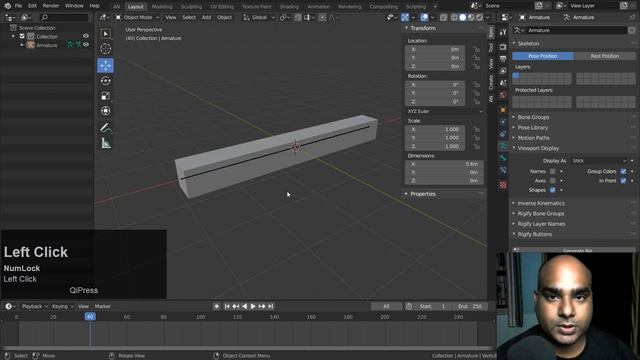Screen dimensions: 640x360
Task: Enable the Axes display checkbox
Action: [x=553, y=180]
